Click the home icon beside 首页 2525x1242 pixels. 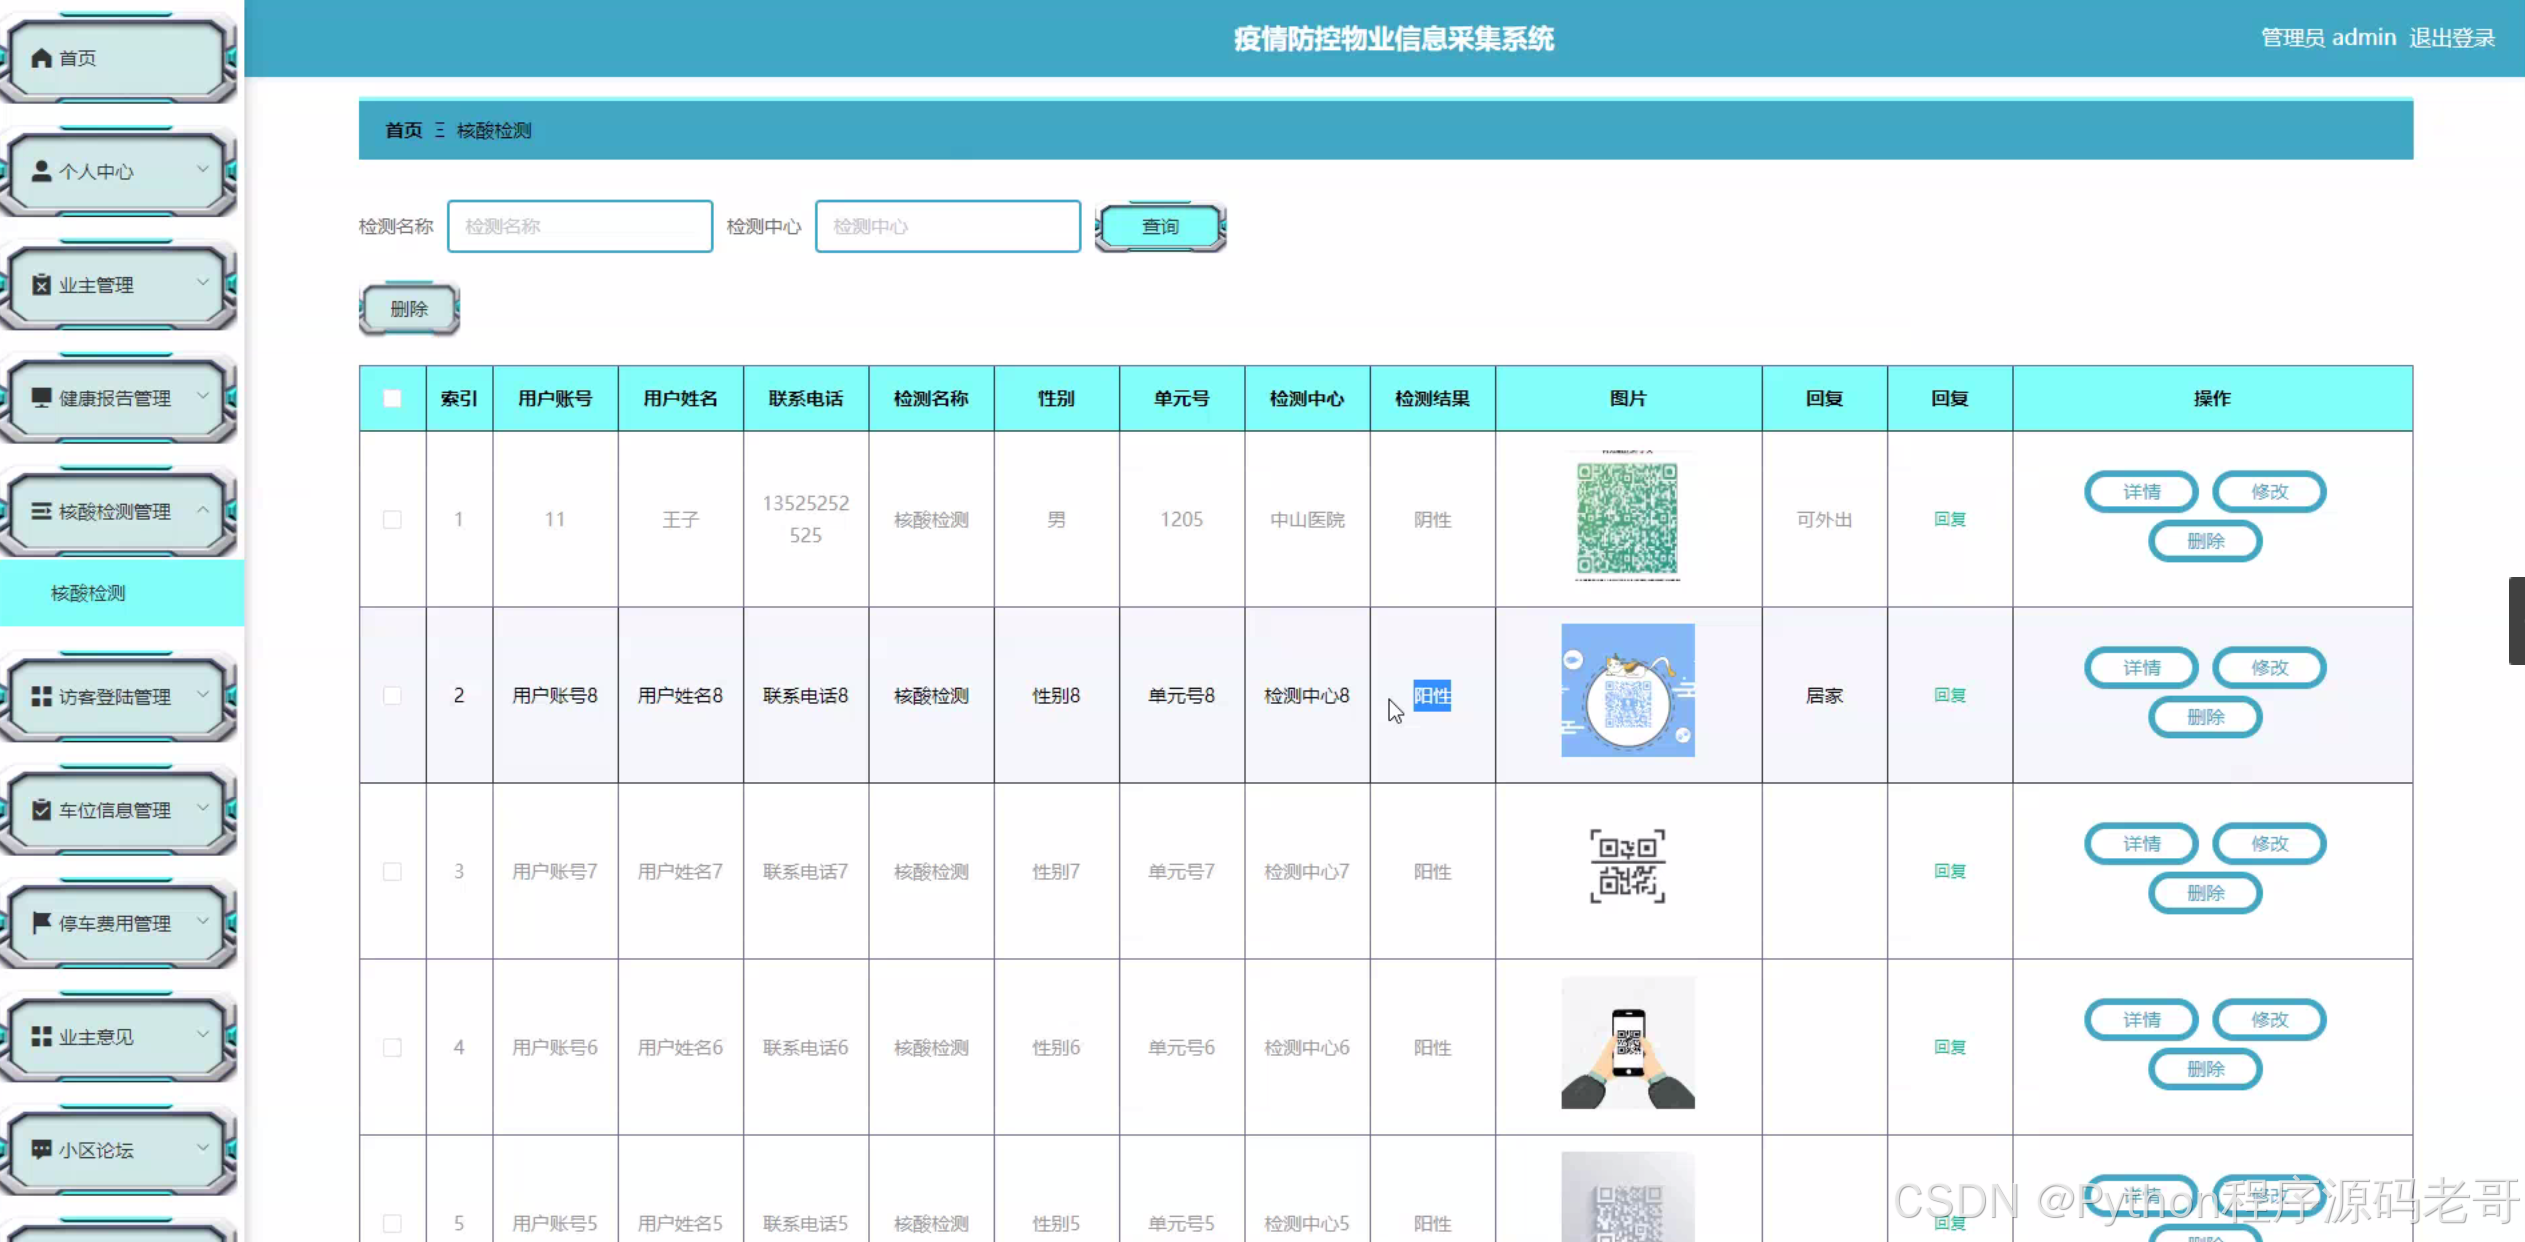click(x=41, y=58)
